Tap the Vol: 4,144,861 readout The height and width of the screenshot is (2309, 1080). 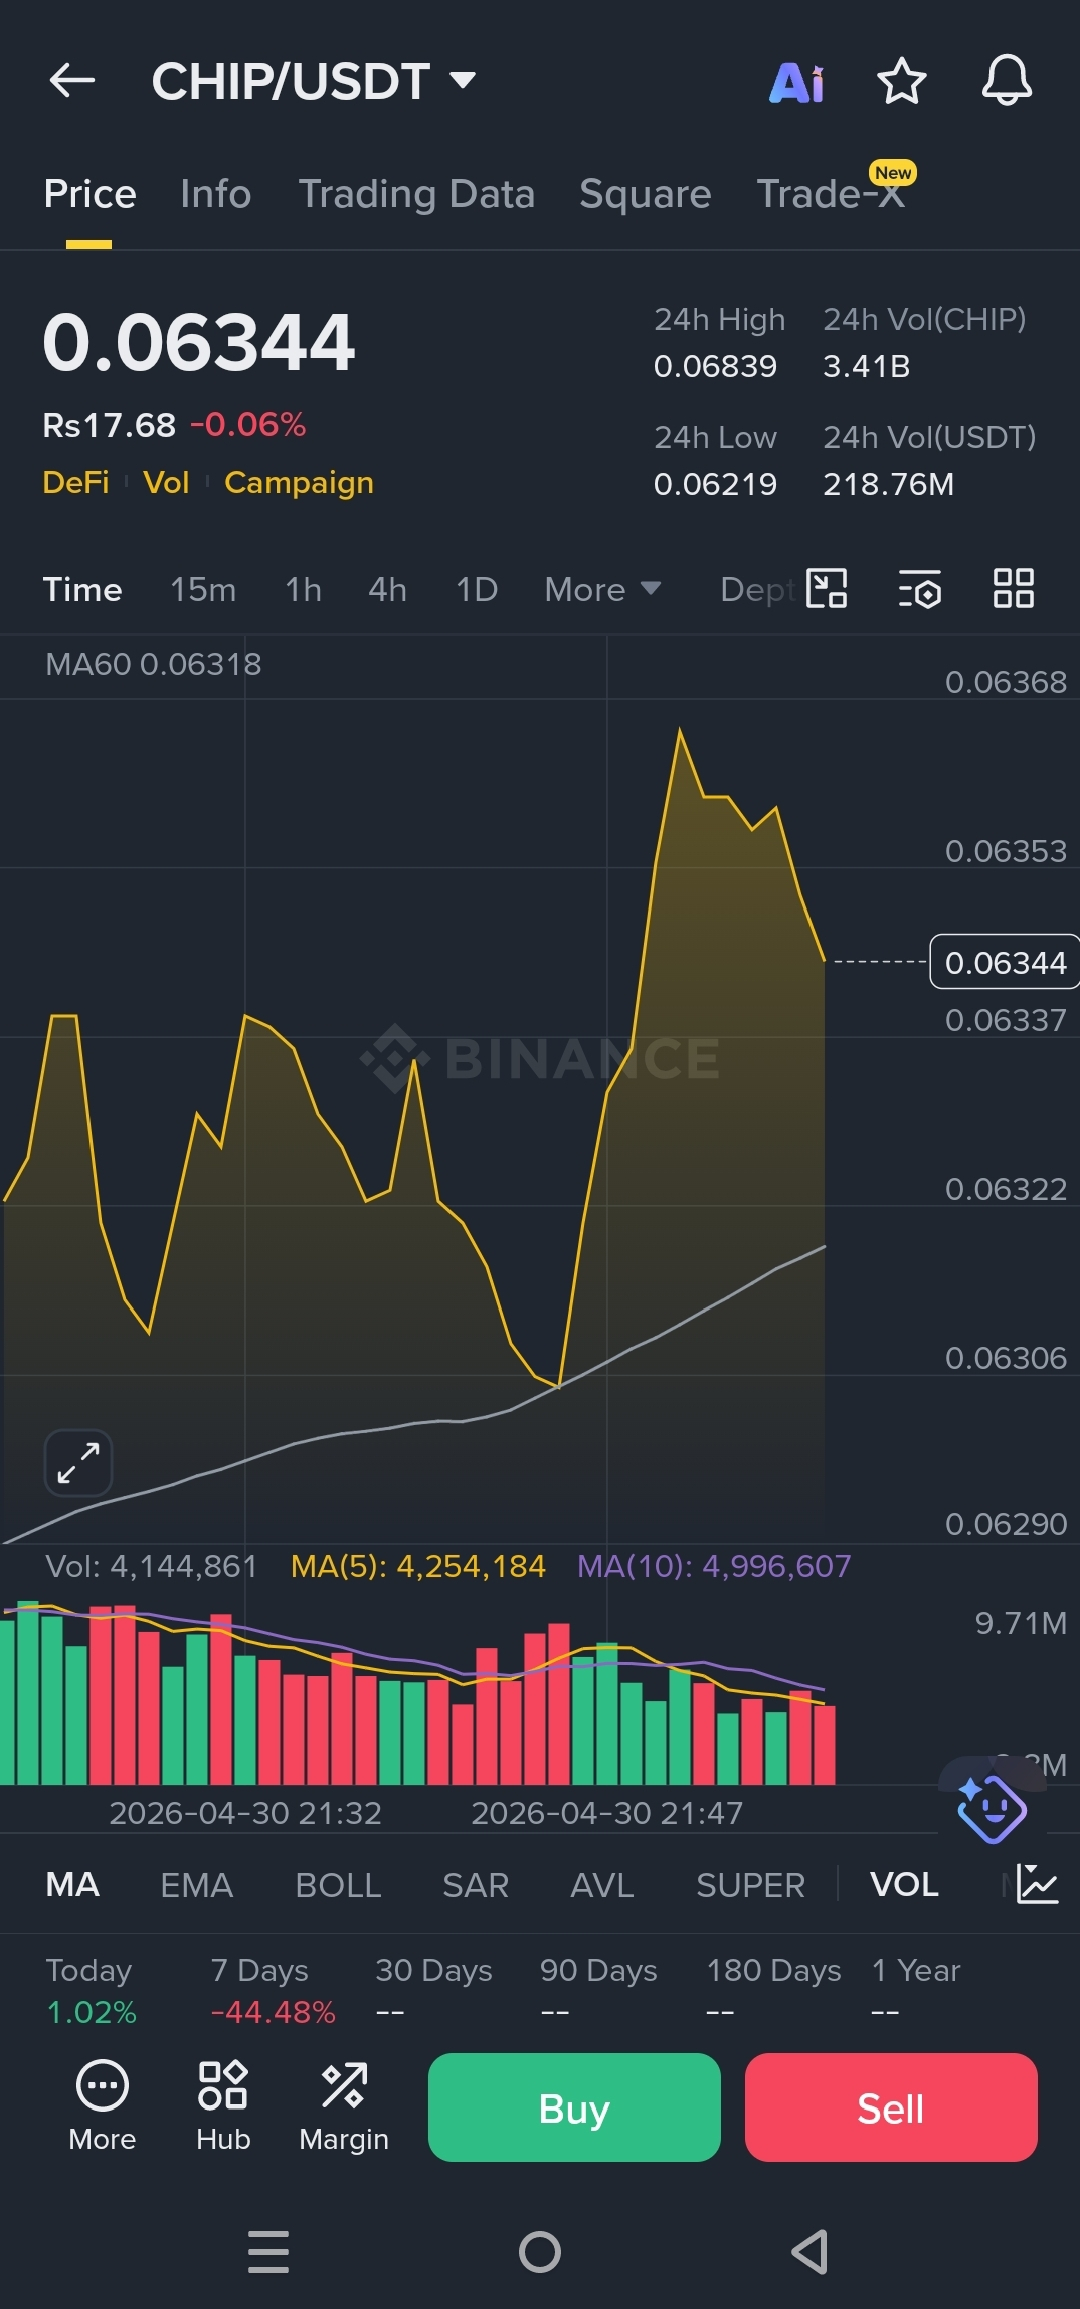151,1566
